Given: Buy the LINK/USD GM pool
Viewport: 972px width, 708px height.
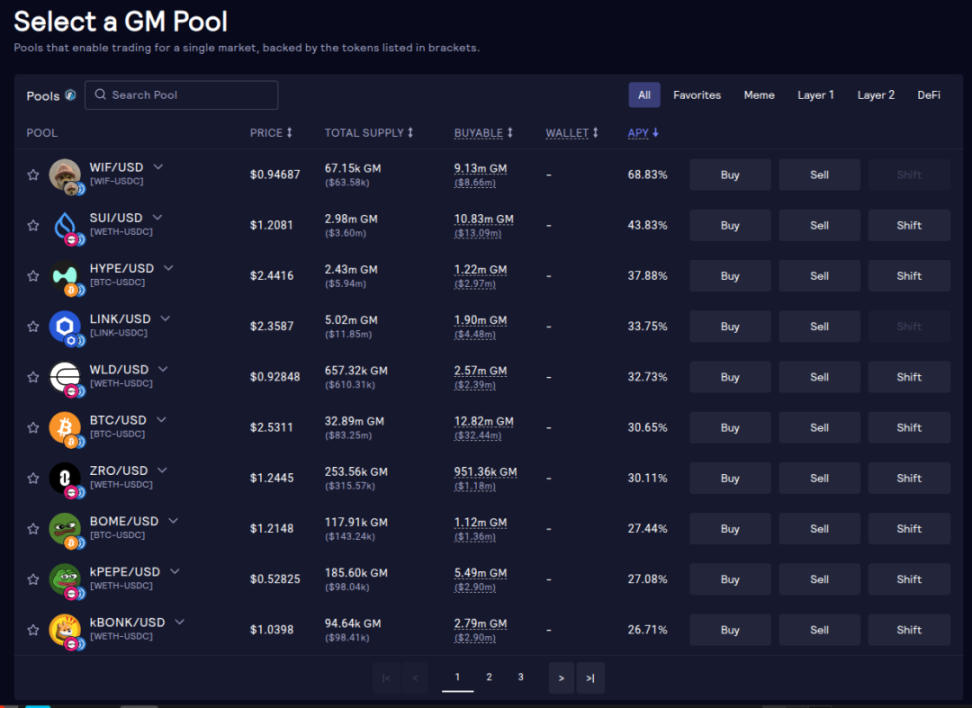Looking at the screenshot, I should pyautogui.click(x=730, y=327).
